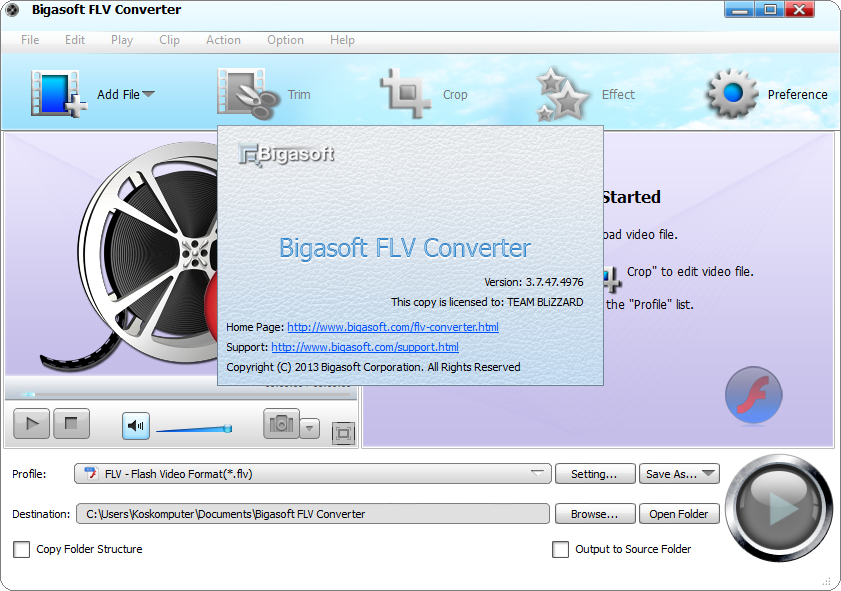
Task: Open the Edit menu
Action: 75,40
